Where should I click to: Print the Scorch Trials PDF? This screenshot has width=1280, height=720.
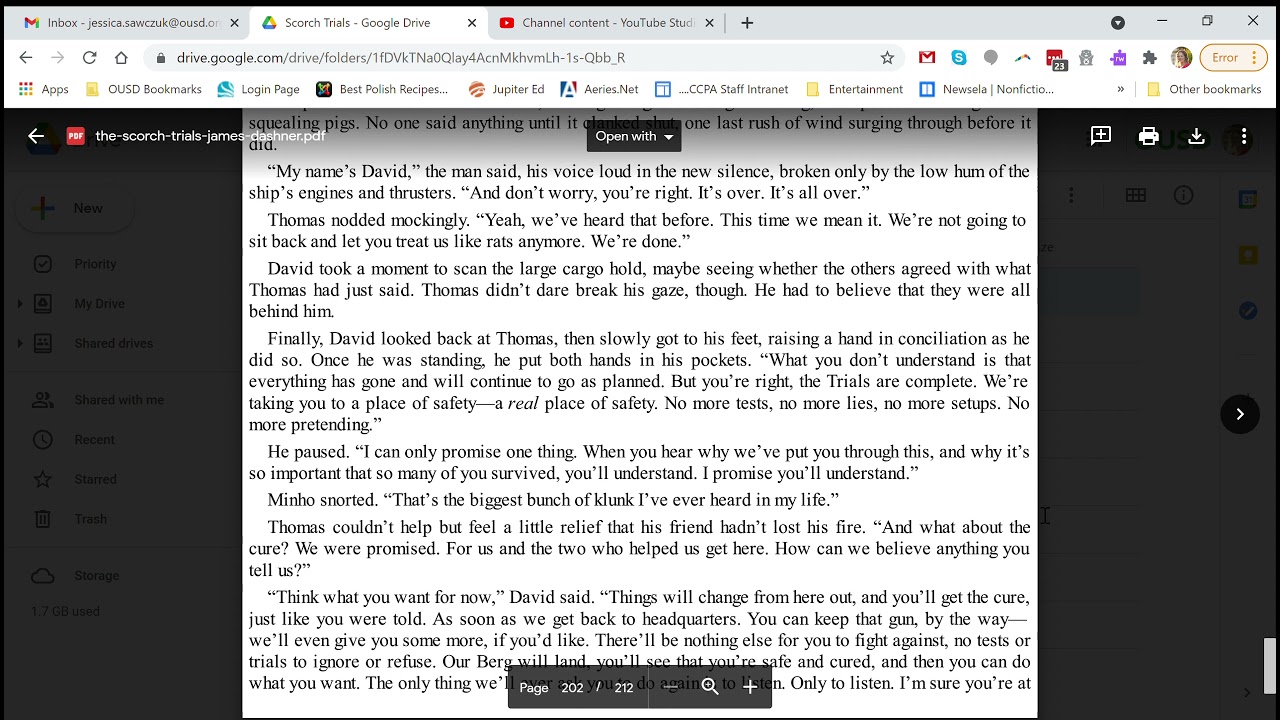click(1149, 136)
